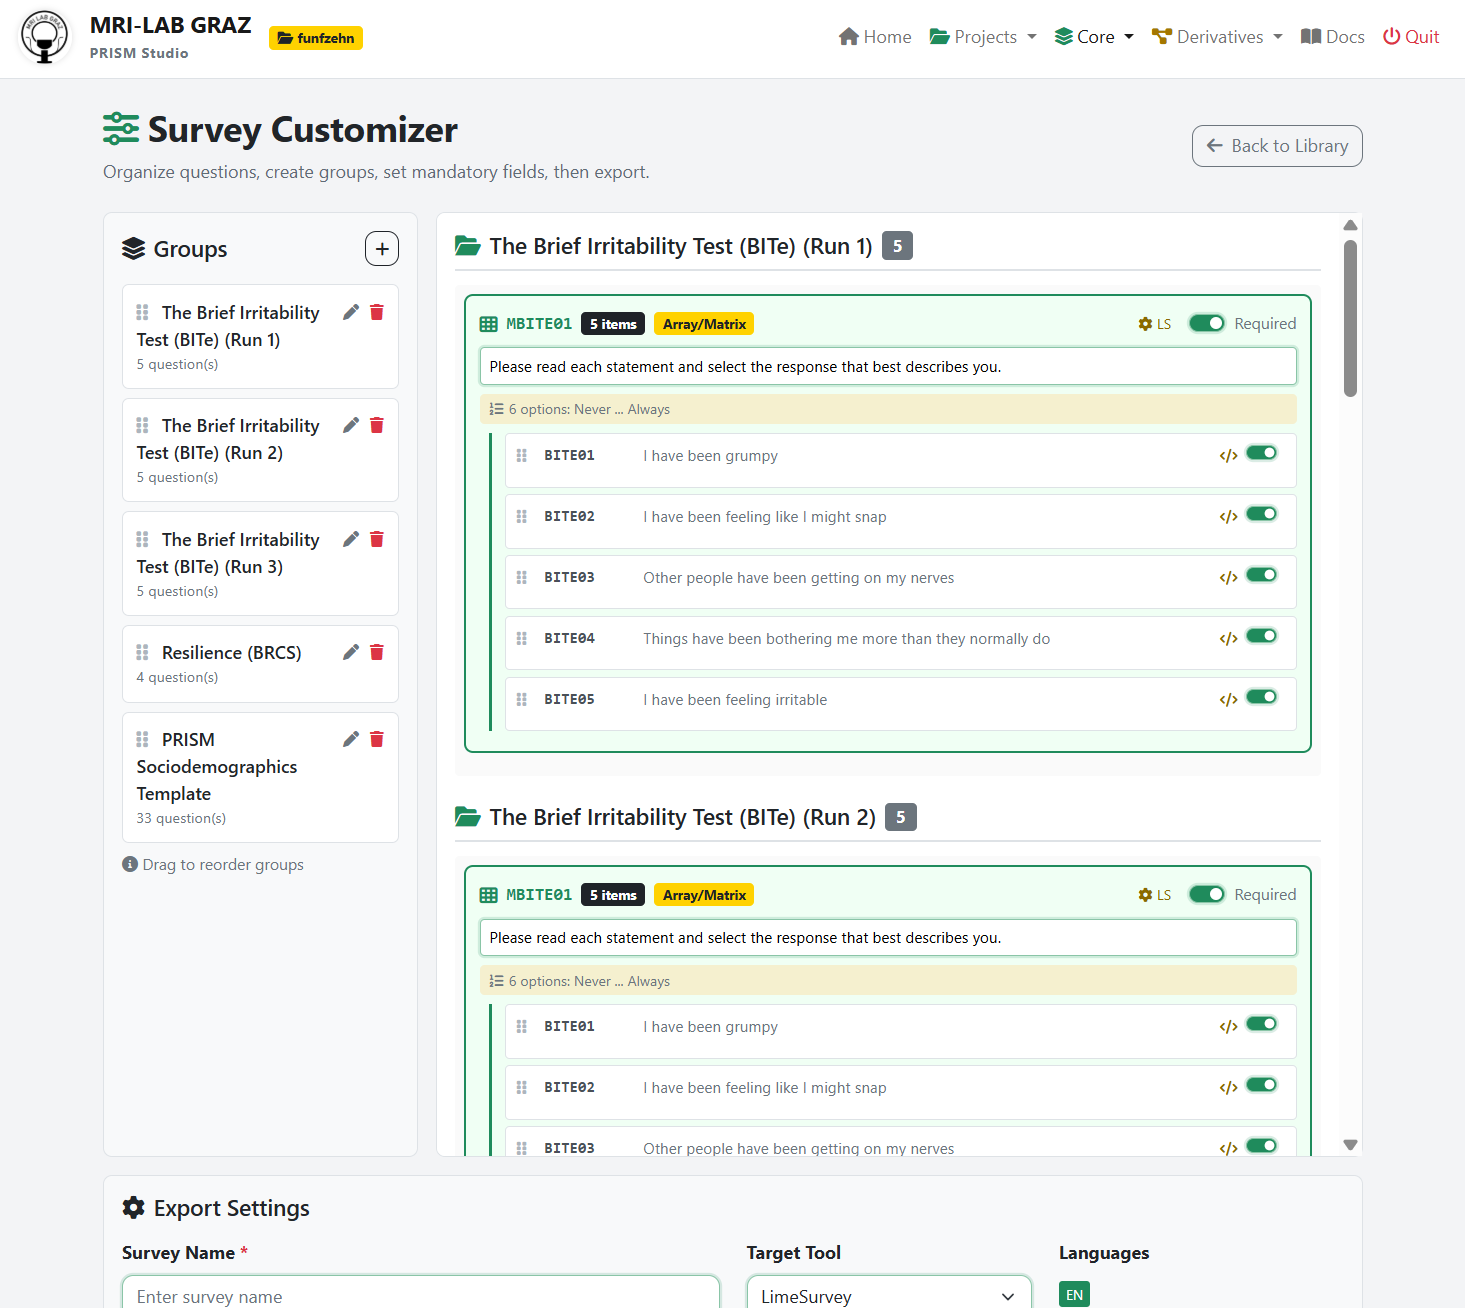Toggle BITE01 item switch in Run 1
1465x1308 pixels.
point(1262,453)
